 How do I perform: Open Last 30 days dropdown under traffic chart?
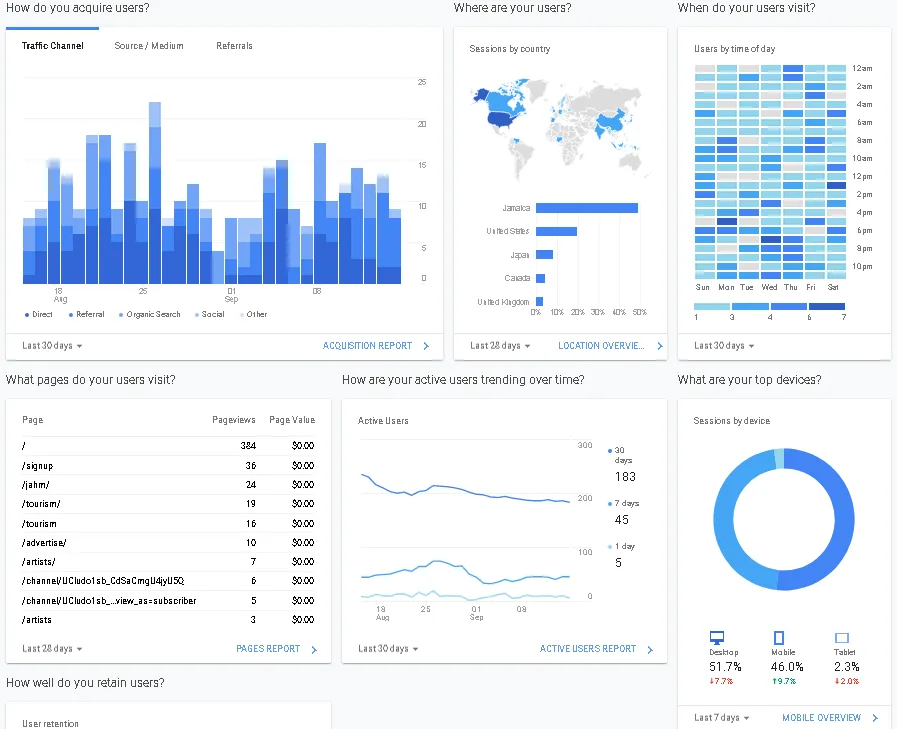52,346
